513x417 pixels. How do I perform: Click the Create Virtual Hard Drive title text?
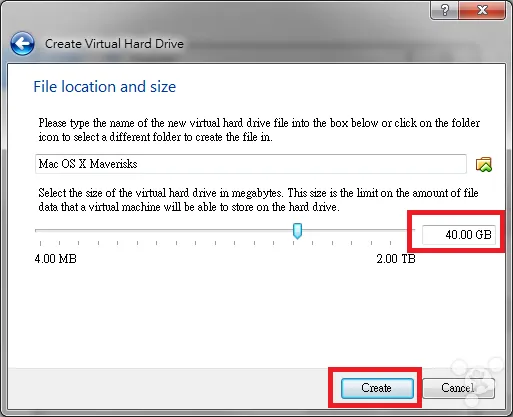coord(114,44)
